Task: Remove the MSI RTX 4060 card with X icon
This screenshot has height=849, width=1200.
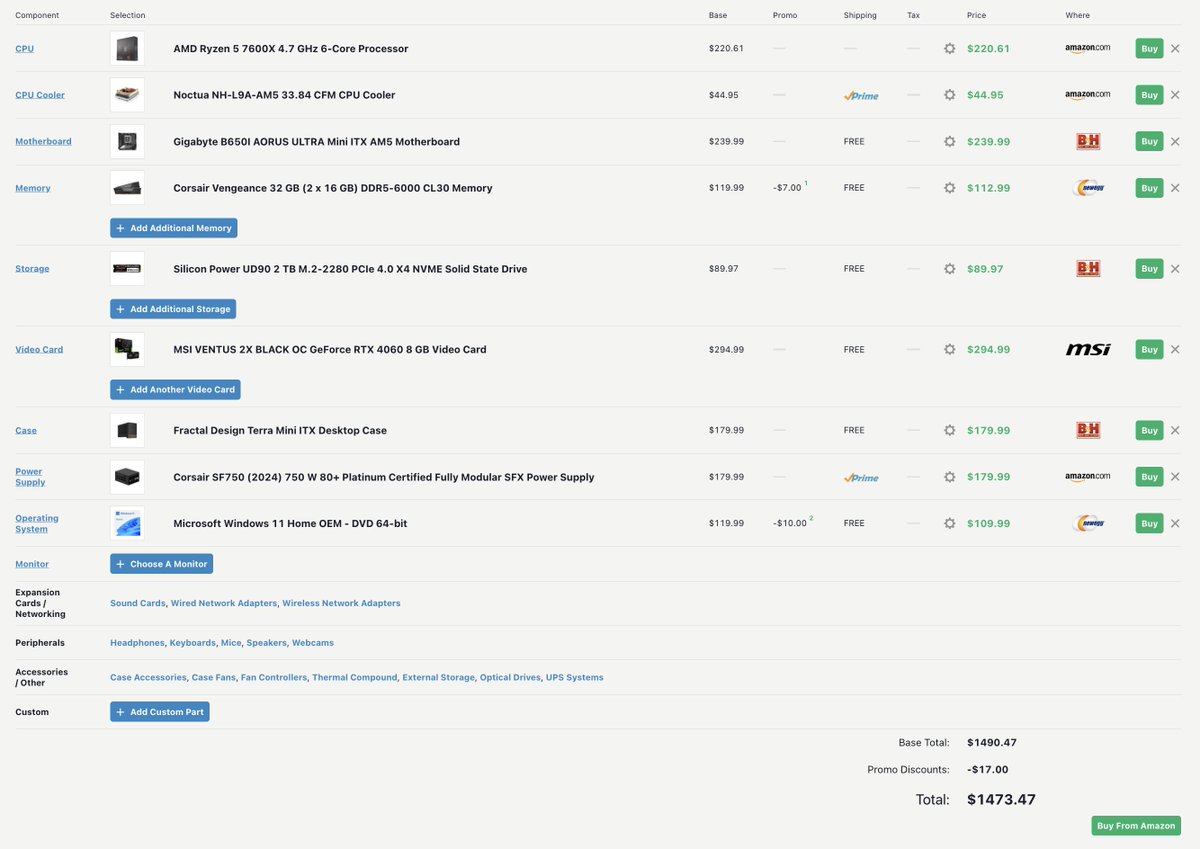Action: pyautogui.click(x=1175, y=349)
